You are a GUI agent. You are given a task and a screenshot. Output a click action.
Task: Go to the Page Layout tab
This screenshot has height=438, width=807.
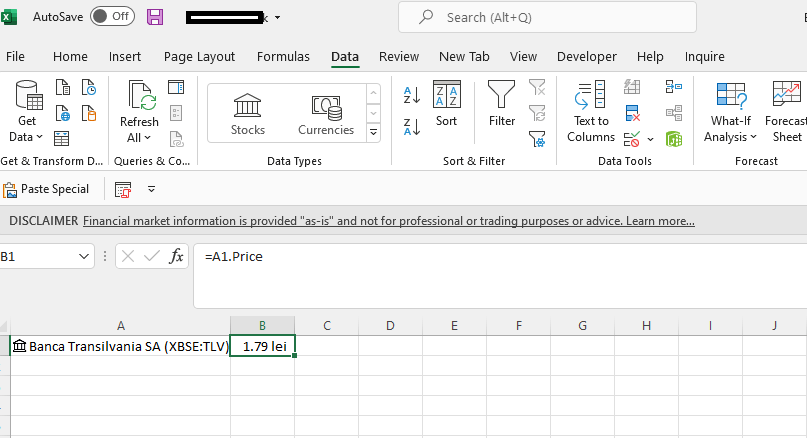pos(199,57)
